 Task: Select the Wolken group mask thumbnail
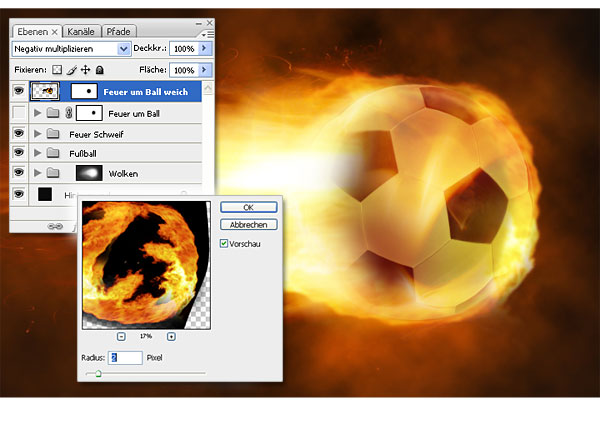(x=89, y=173)
